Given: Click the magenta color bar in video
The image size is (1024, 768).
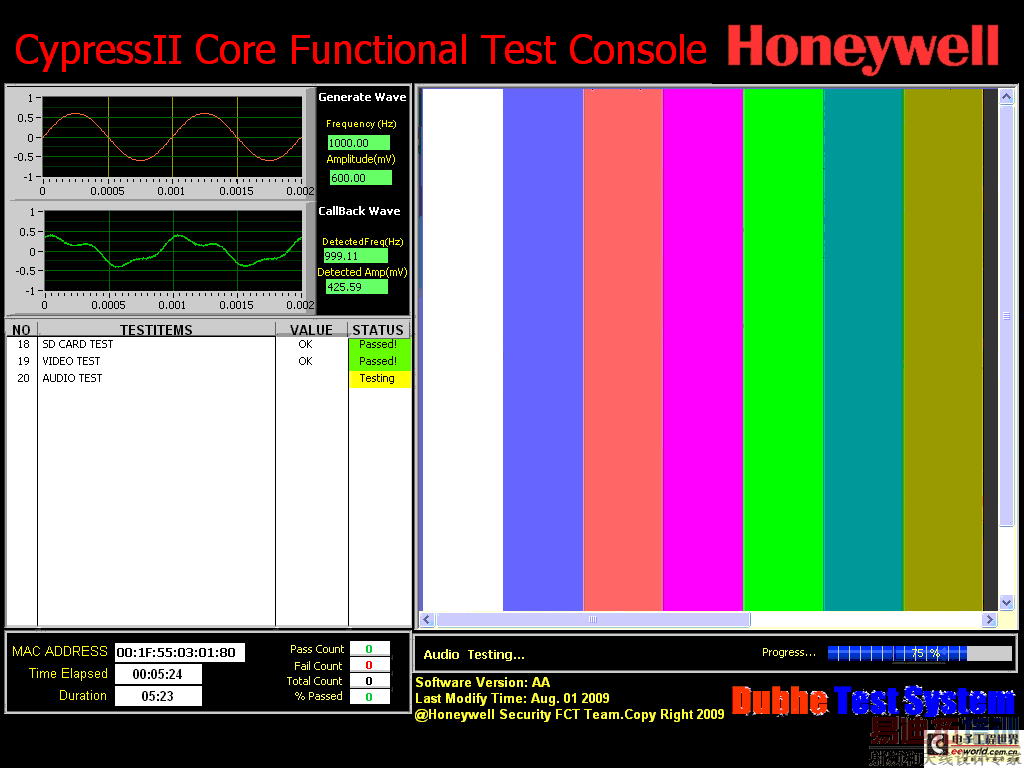Looking at the screenshot, I should pos(703,349).
